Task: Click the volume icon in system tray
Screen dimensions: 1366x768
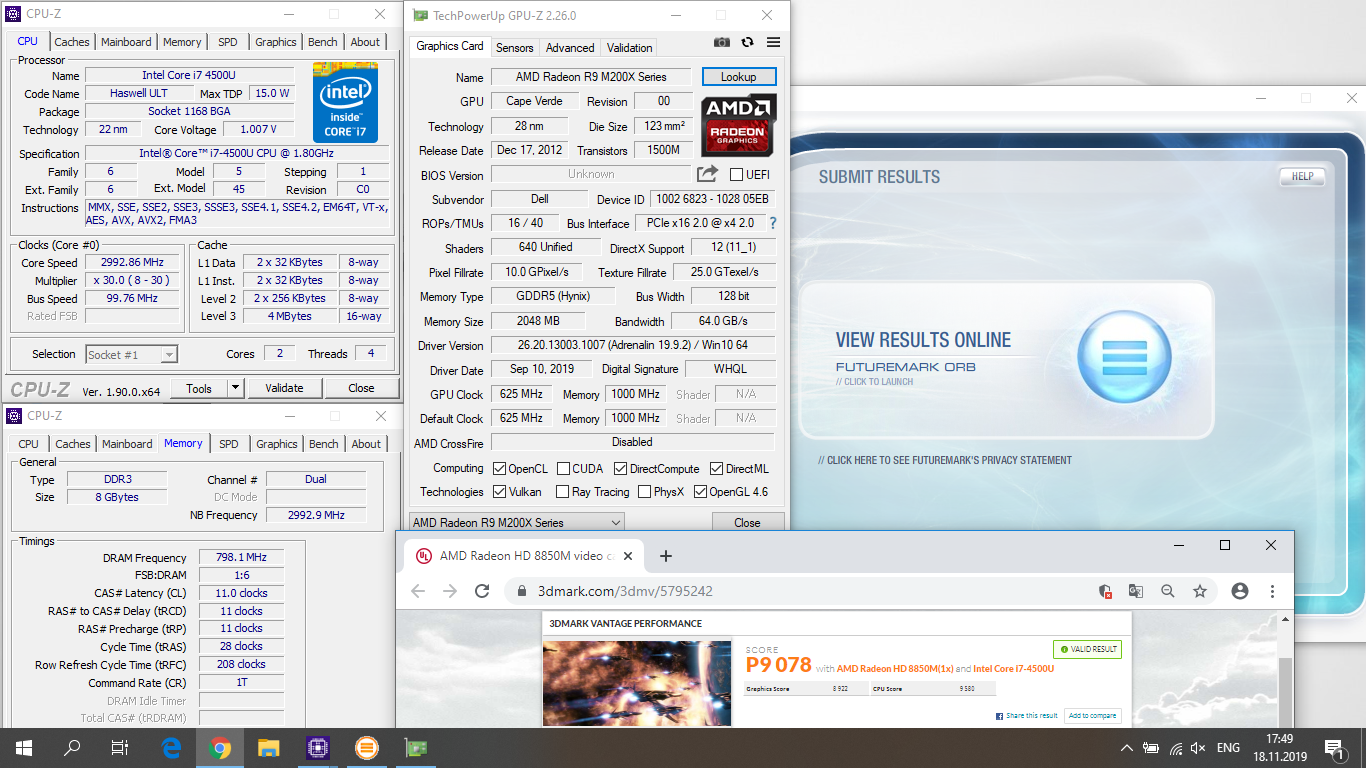Action: (x=1198, y=748)
